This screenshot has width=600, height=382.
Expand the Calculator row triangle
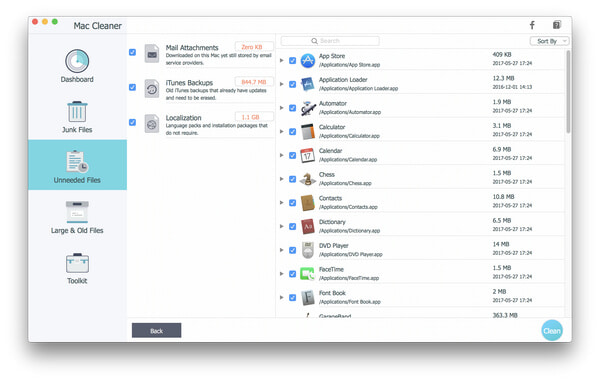pos(282,132)
